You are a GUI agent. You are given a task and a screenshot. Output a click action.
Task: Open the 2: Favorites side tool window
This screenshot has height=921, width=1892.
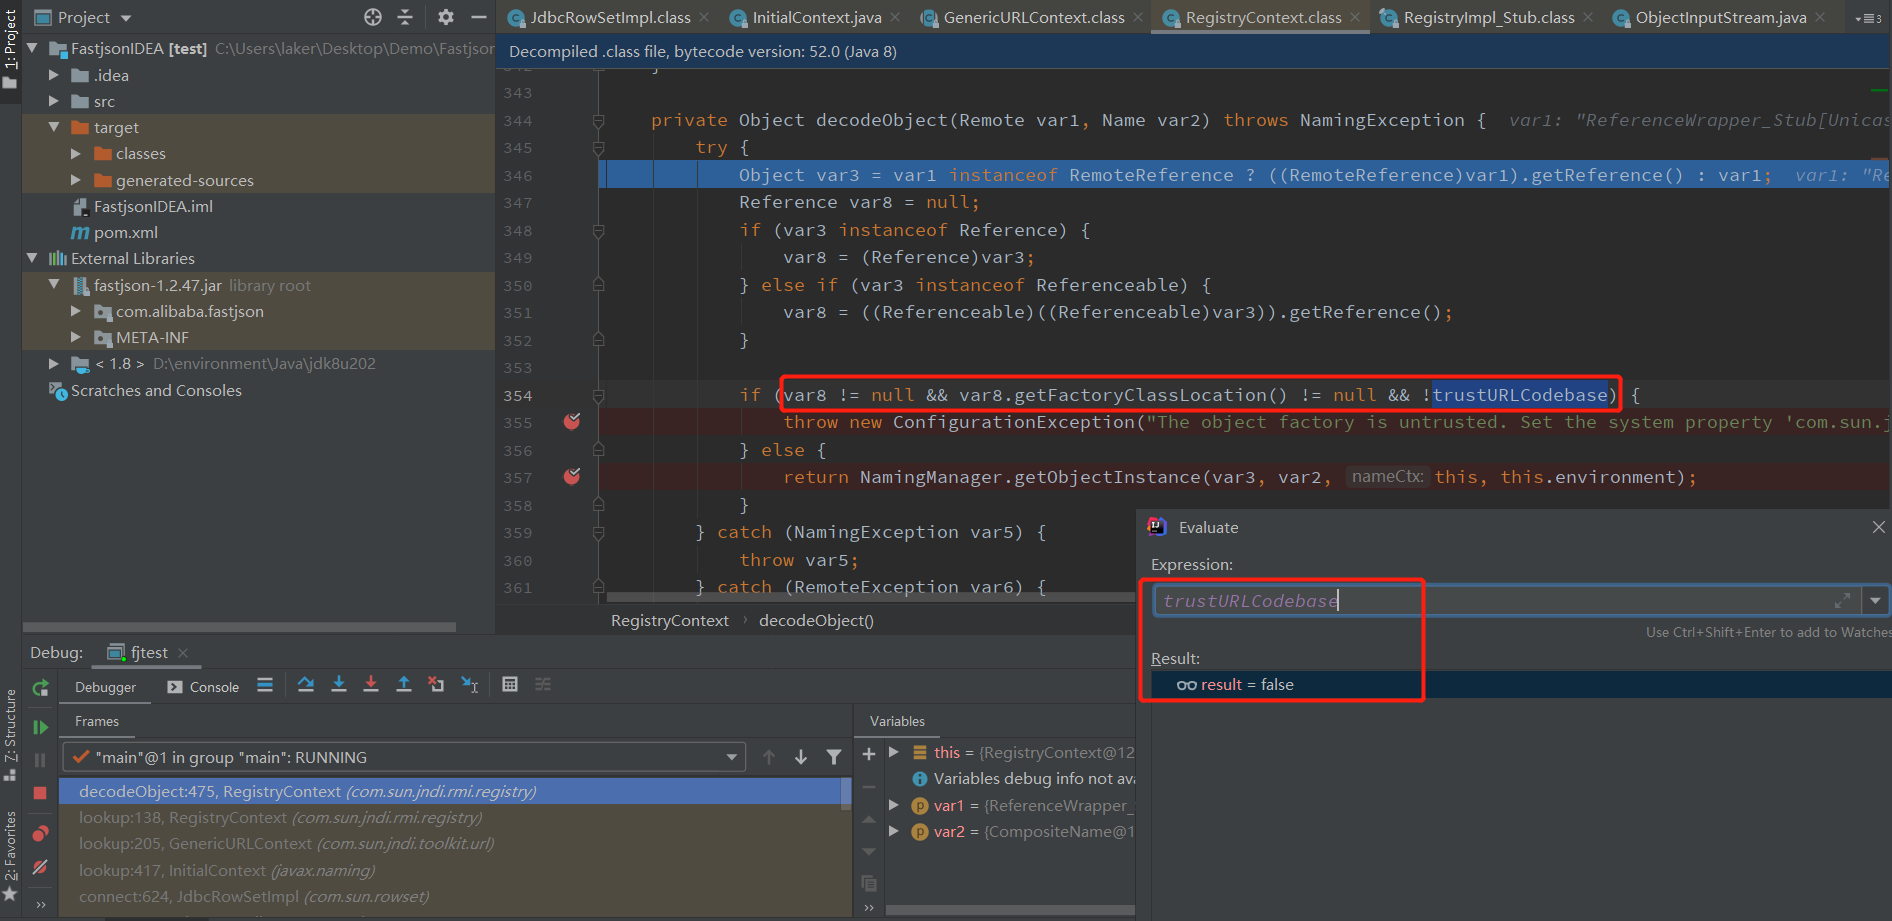click(x=10, y=856)
